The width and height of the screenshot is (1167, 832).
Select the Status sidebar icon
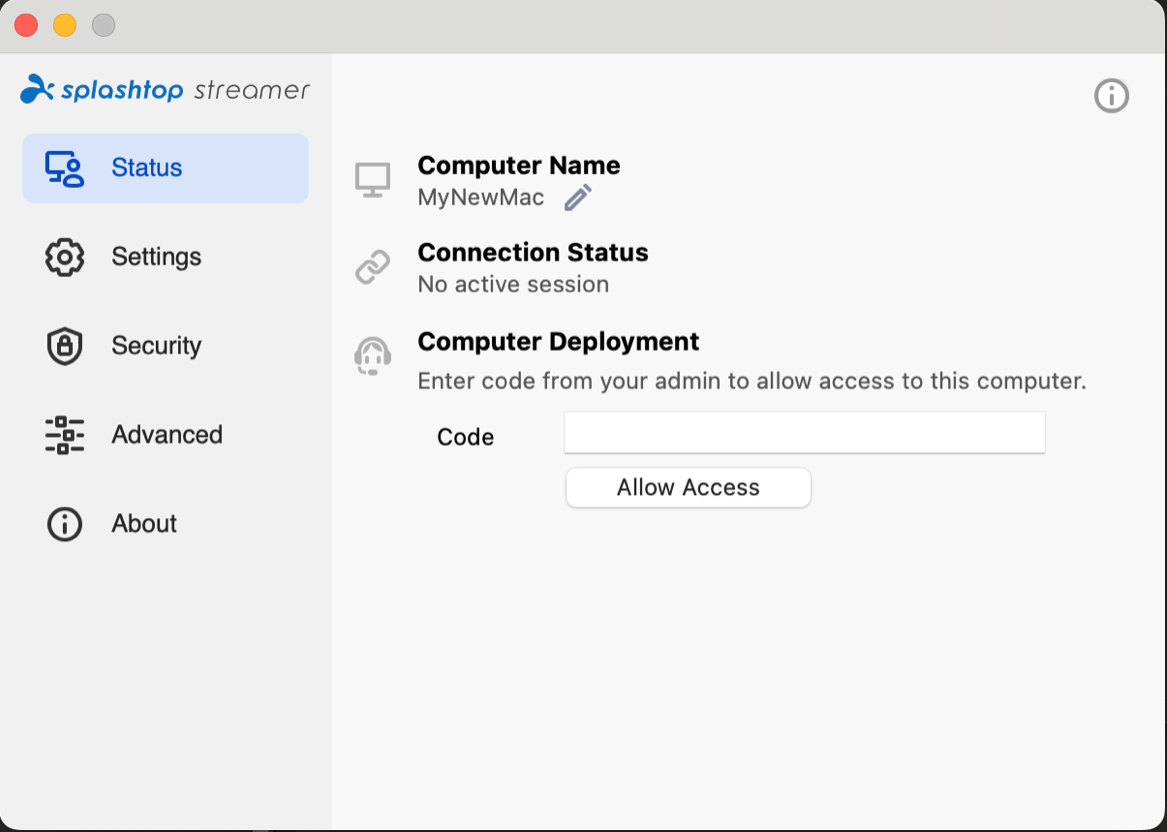(x=63, y=167)
